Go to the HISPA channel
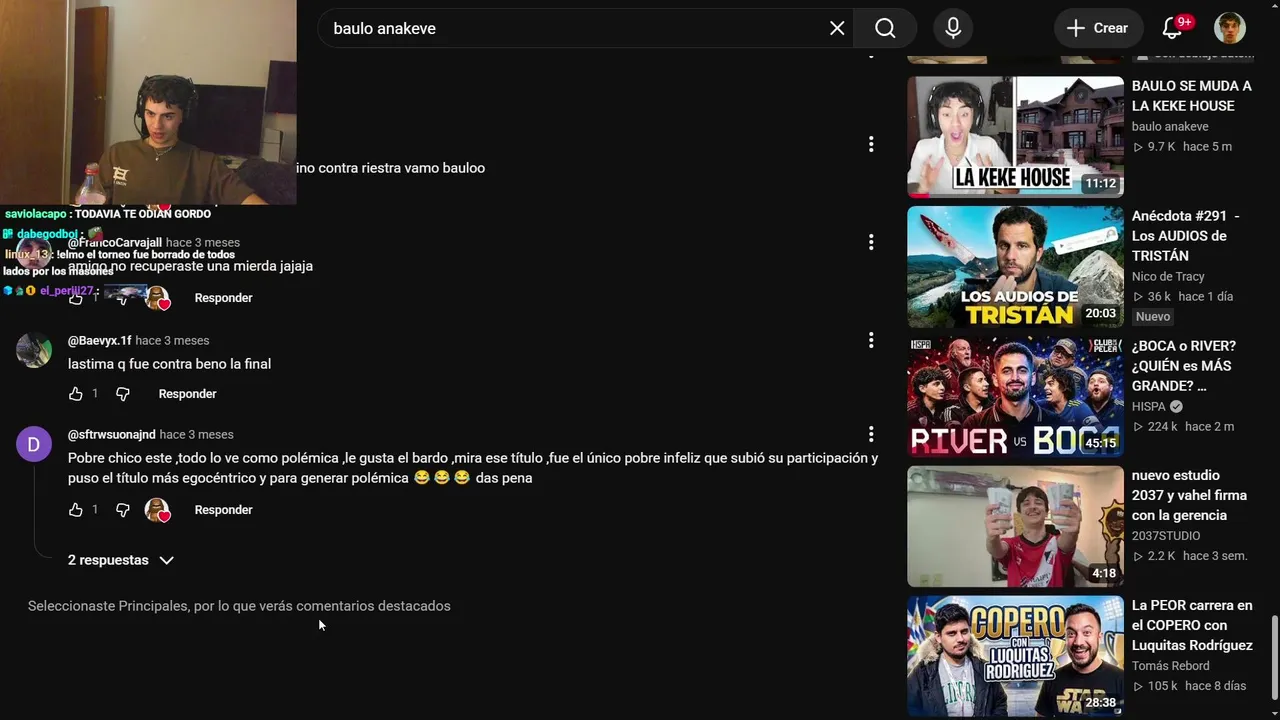The image size is (1280, 720). tap(1149, 407)
